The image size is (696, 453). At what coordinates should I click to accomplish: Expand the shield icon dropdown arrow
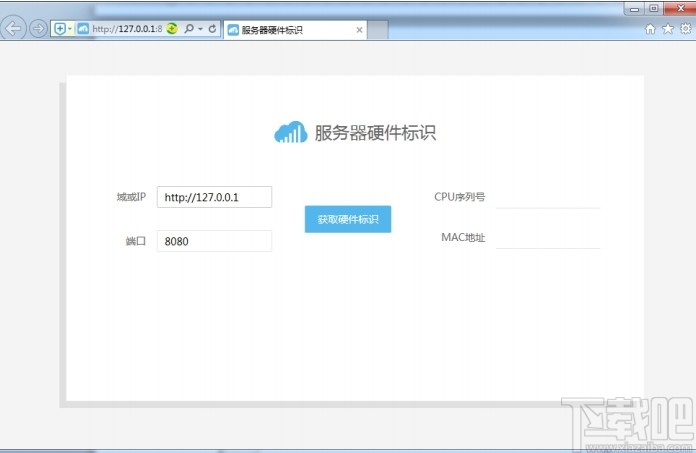70,29
